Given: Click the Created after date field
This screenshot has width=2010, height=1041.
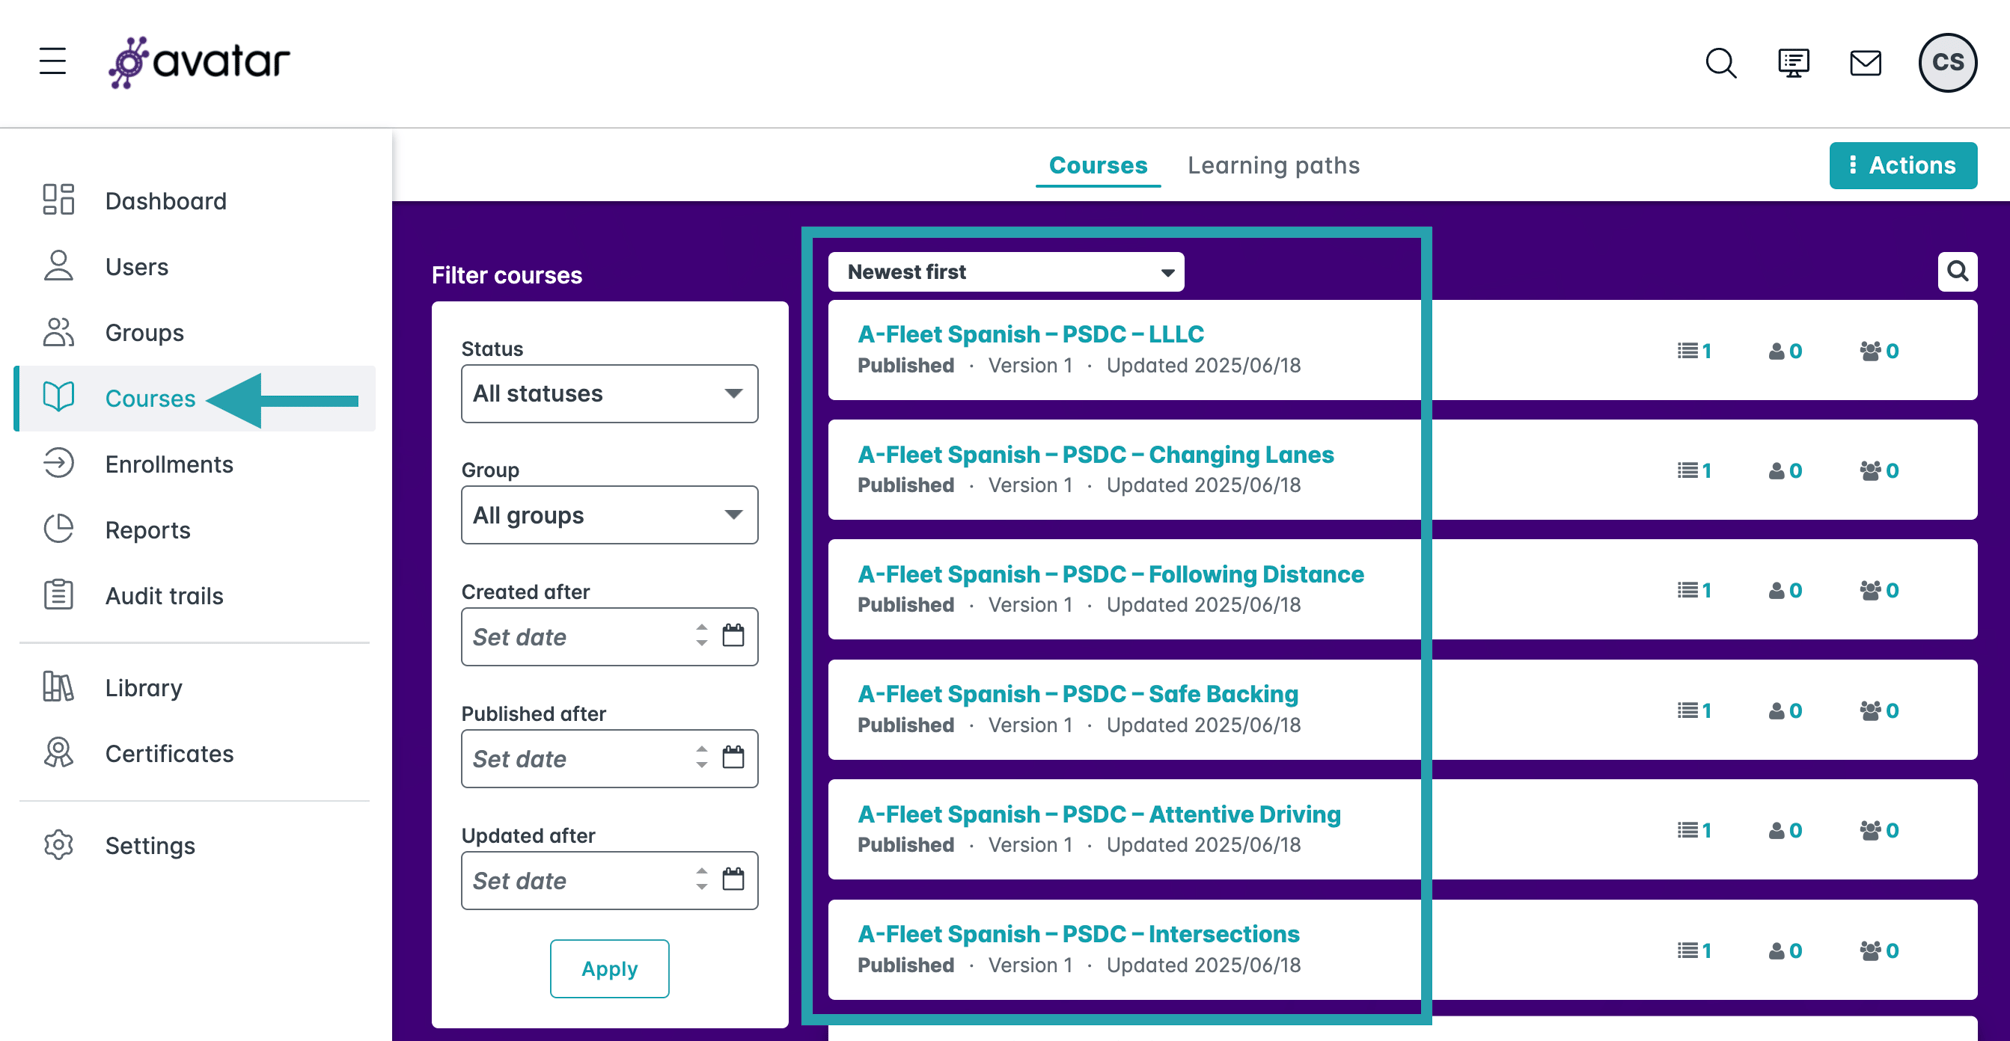Looking at the screenshot, I should click(x=609, y=637).
